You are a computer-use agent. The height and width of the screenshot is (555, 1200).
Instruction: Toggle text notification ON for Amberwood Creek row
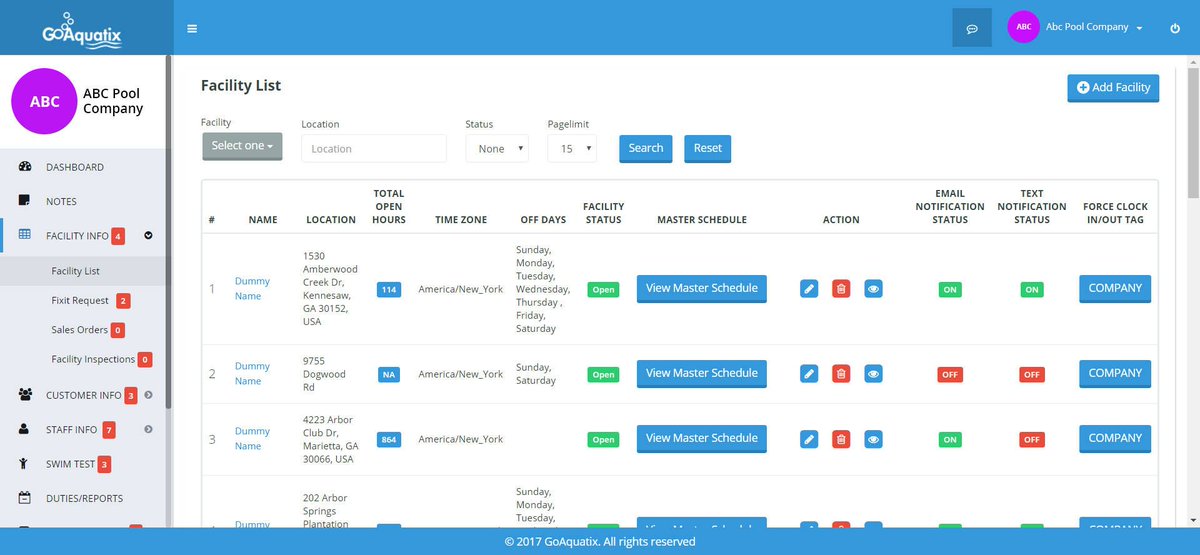(x=1032, y=289)
